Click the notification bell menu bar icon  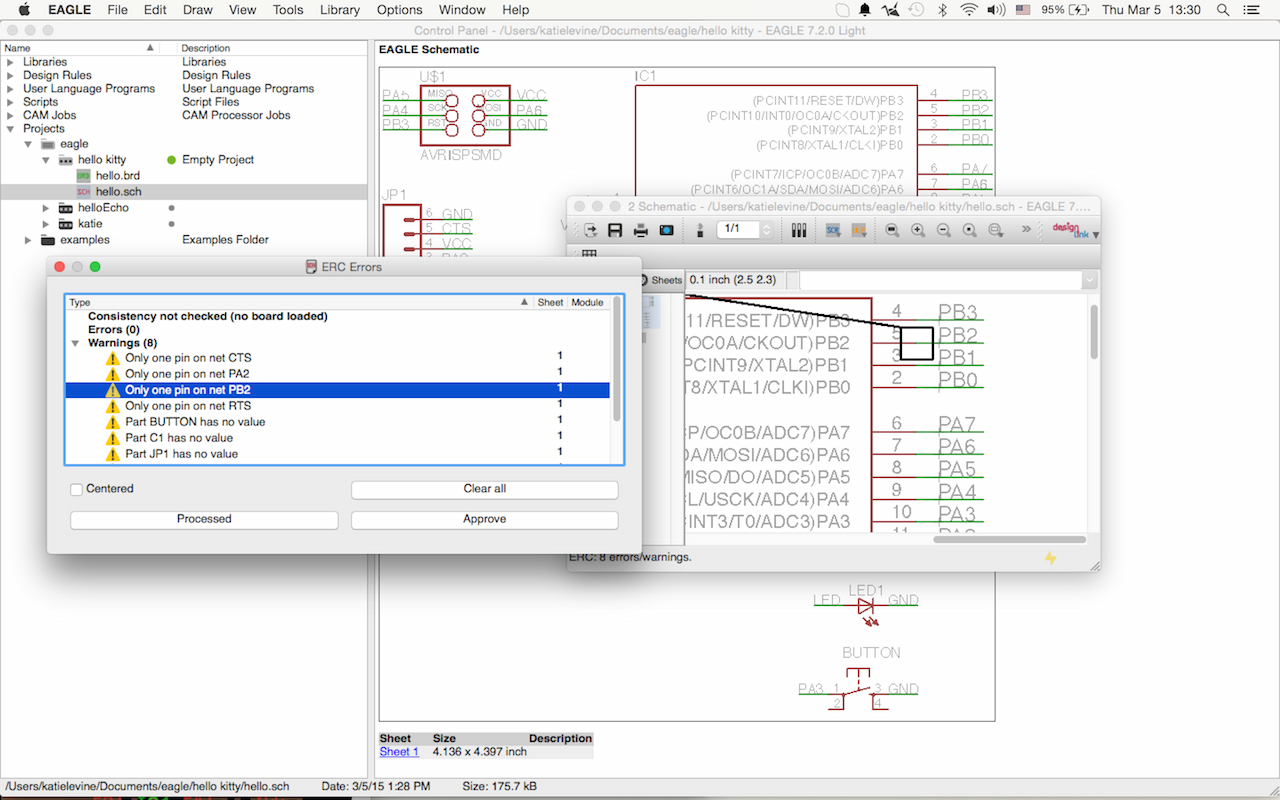864,10
